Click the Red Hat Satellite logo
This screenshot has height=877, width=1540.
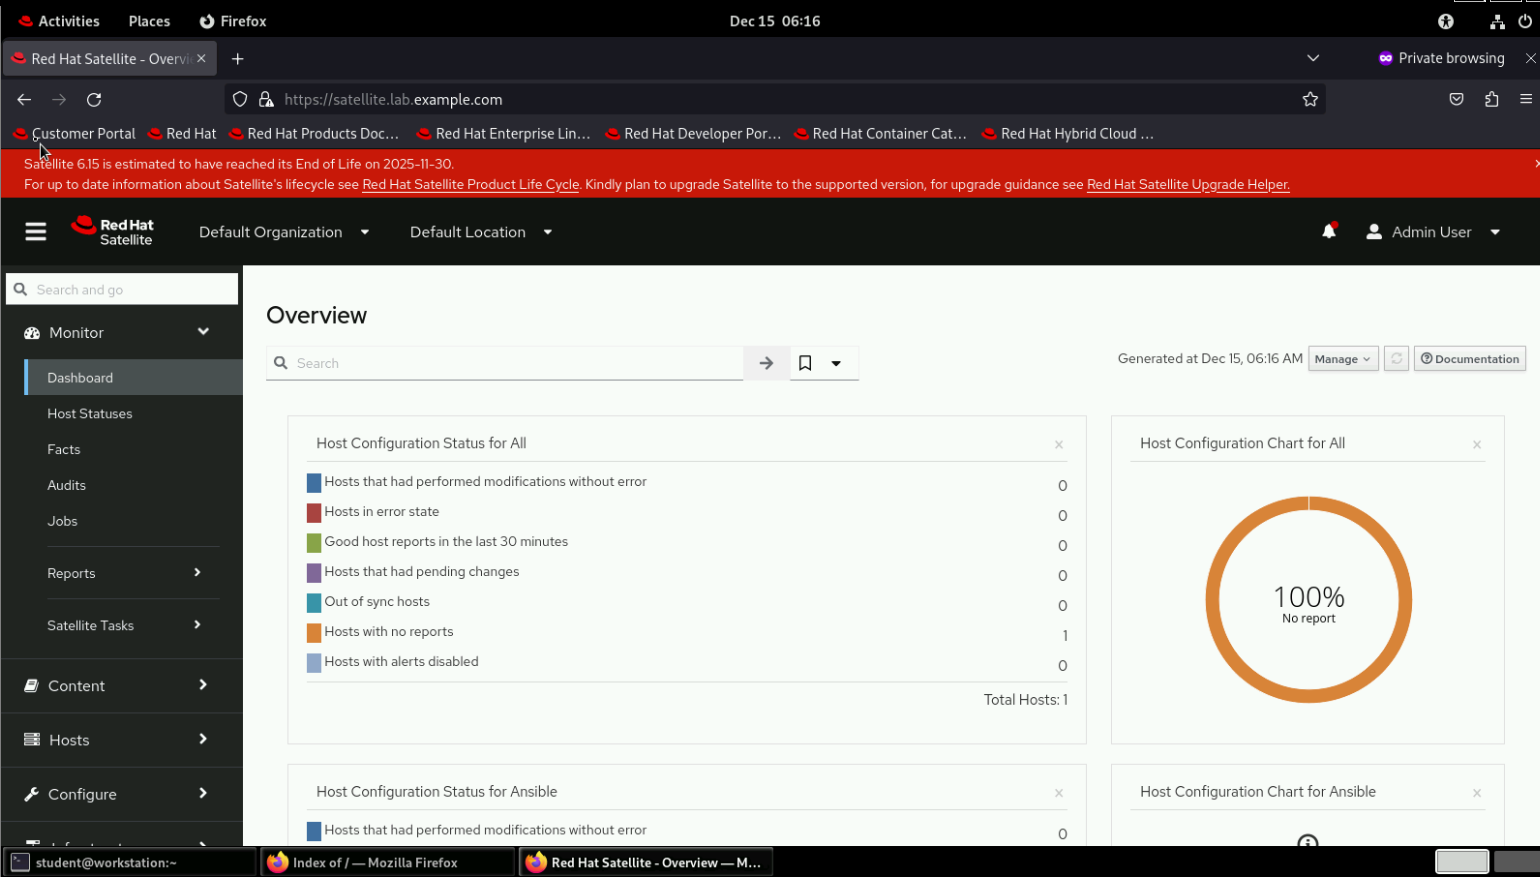point(112,232)
